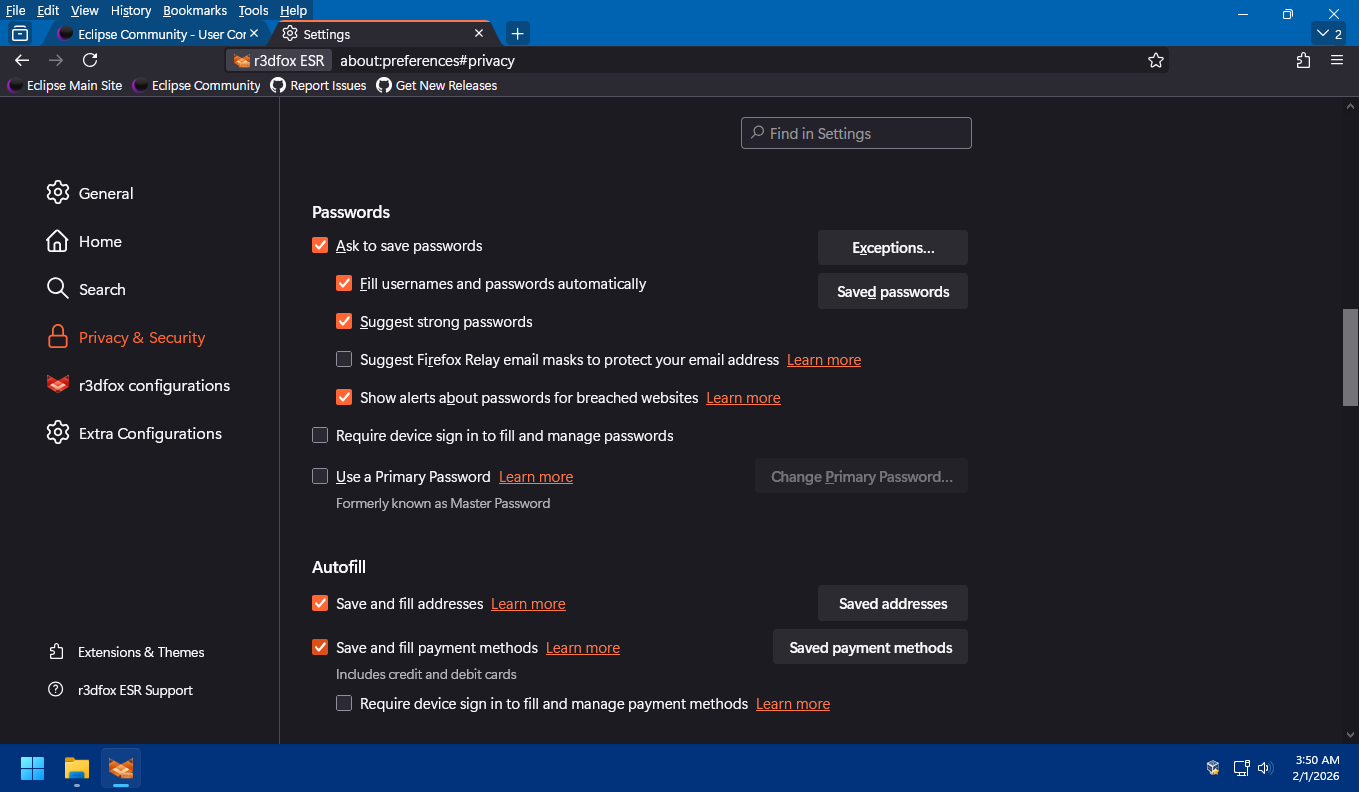Click the Find in Settings search box
Image resolution: width=1359 pixels, height=792 pixels.
(856, 133)
